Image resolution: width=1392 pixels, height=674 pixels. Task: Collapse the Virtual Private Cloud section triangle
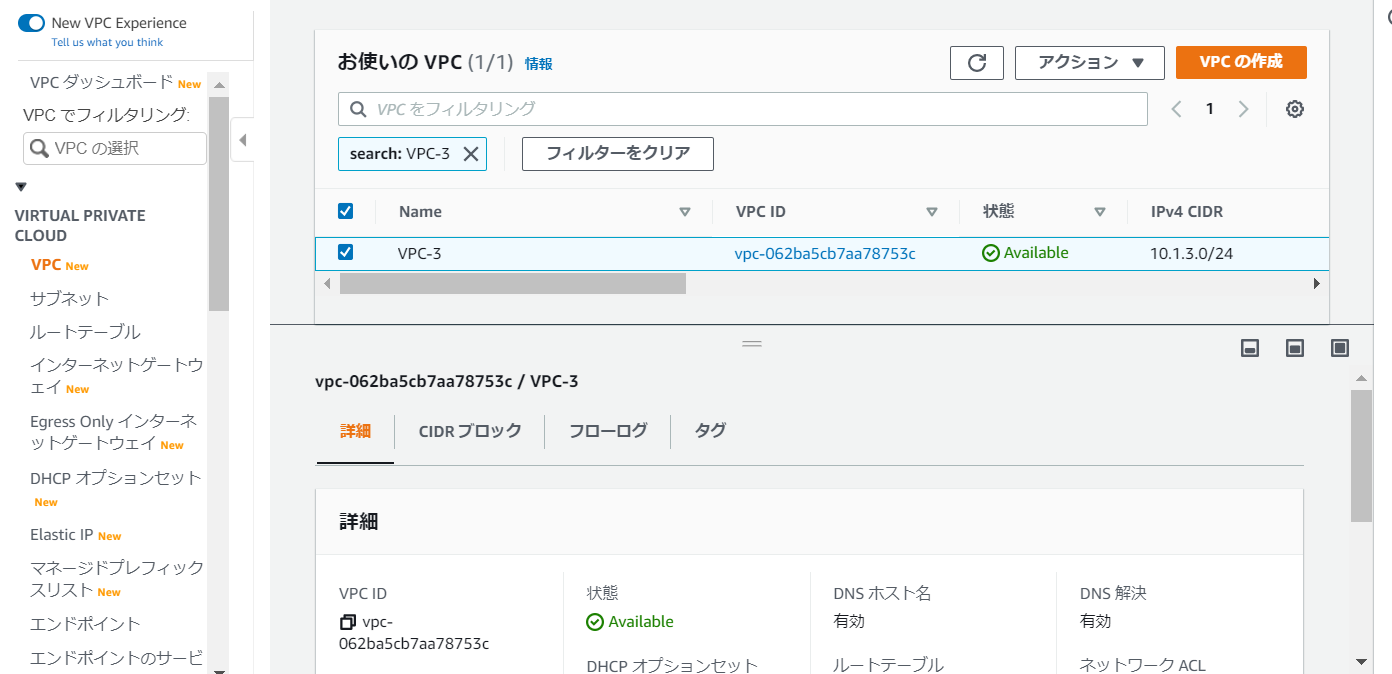[x=21, y=187]
